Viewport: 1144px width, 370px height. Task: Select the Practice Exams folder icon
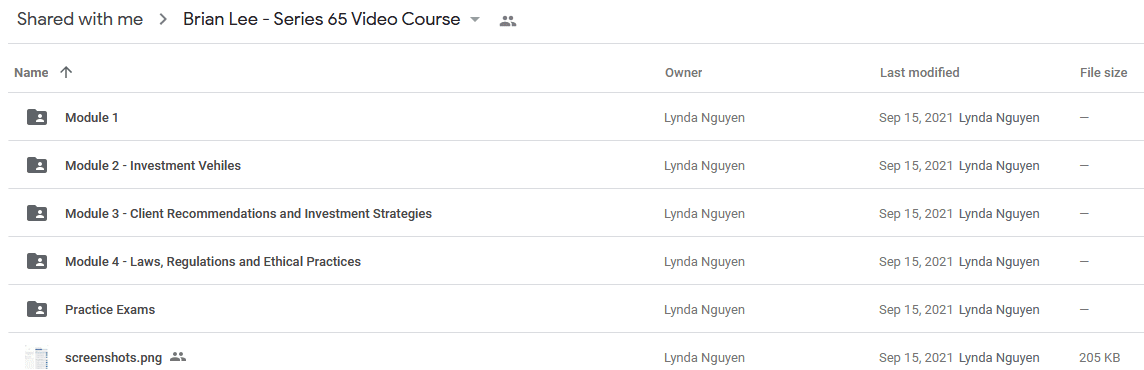click(37, 309)
